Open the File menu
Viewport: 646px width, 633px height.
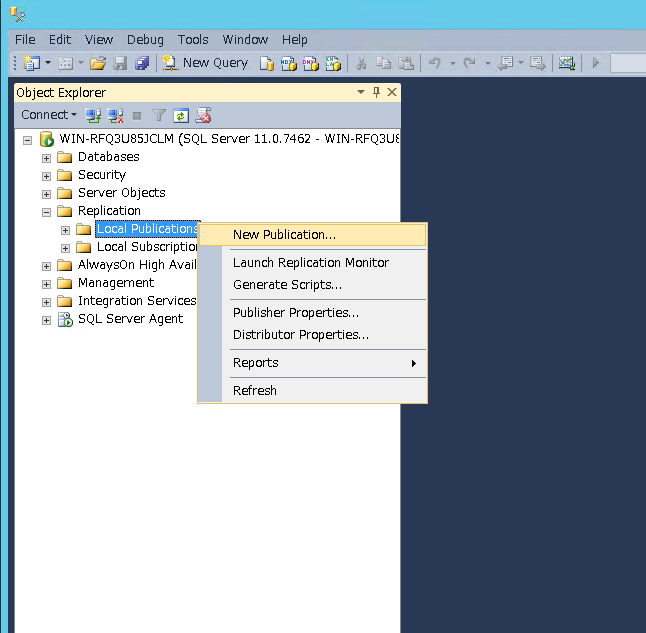(25, 40)
